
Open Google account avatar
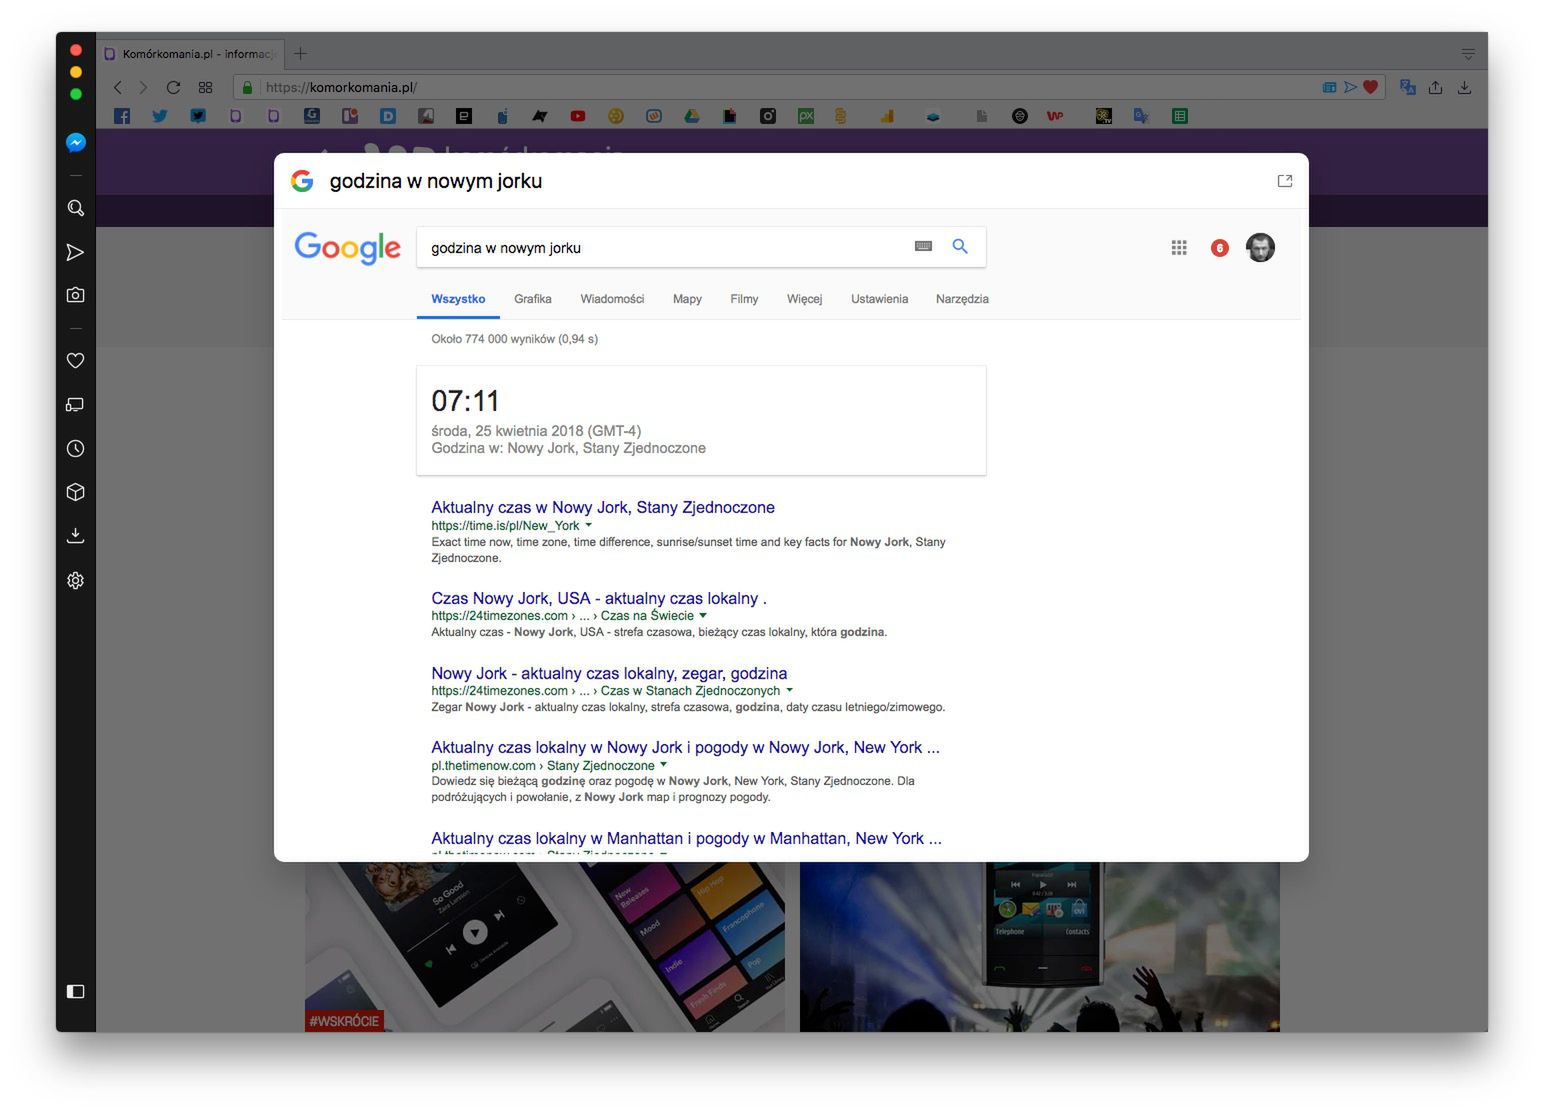(1260, 248)
